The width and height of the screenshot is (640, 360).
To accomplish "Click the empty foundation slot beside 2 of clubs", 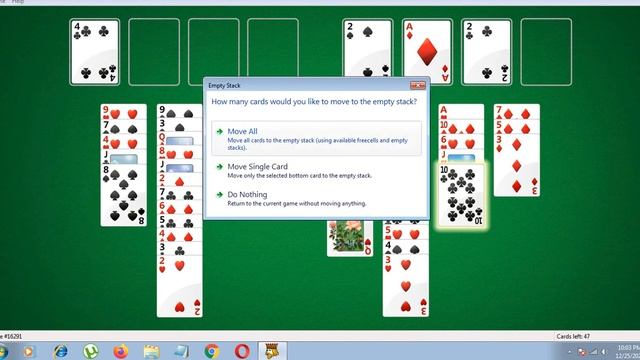I will click(x=546, y=52).
